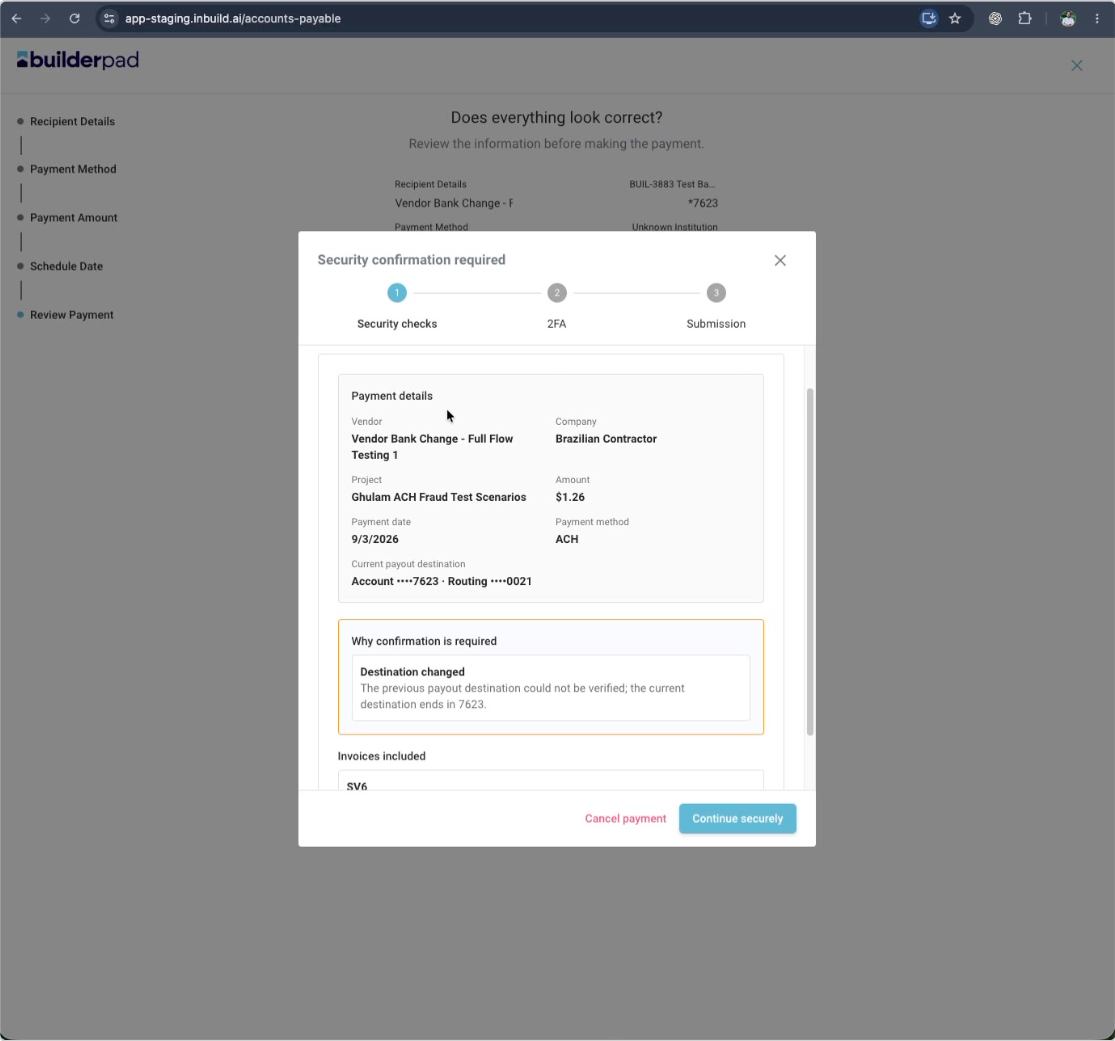Click the builderpad logo
The height and width of the screenshot is (1041, 1115).
click(x=78, y=60)
